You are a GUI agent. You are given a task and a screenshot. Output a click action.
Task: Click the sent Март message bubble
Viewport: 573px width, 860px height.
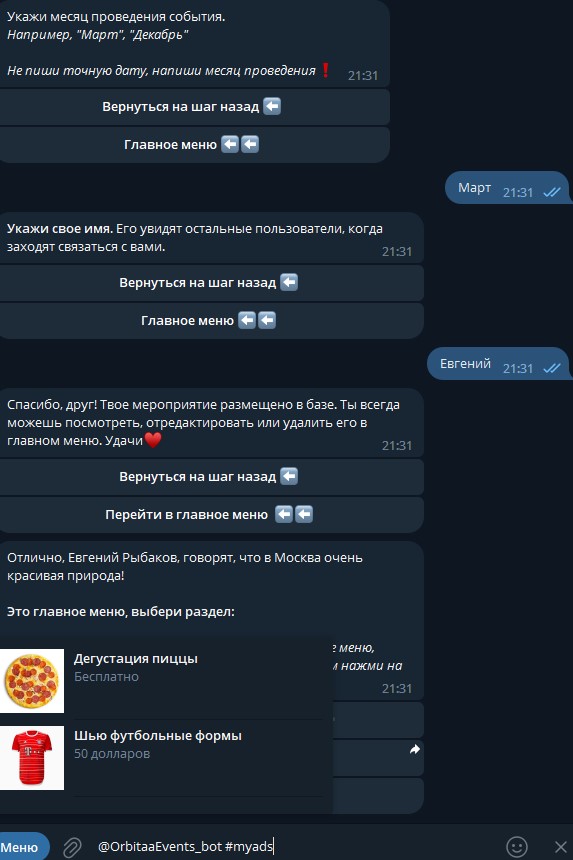pyautogui.click(x=507, y=188)
